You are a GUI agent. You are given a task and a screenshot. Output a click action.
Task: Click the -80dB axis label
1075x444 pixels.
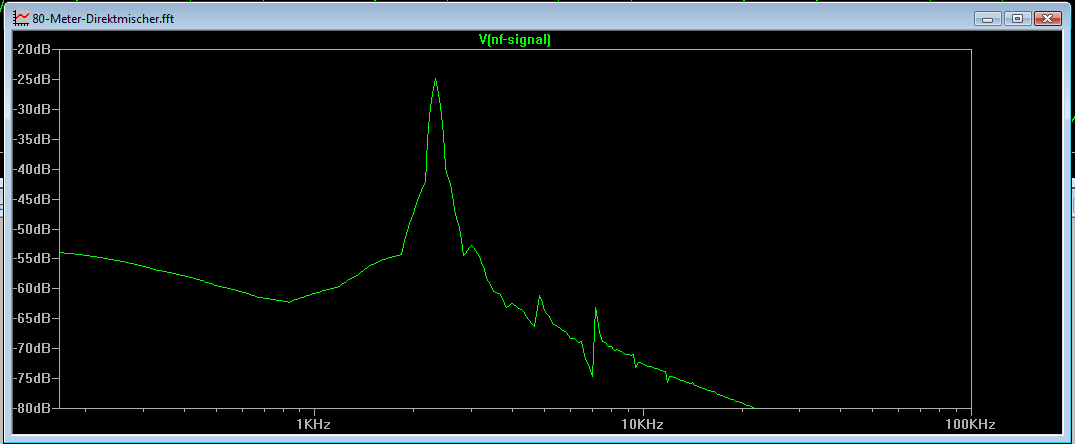pyautogui.click(x=32, y=408)
